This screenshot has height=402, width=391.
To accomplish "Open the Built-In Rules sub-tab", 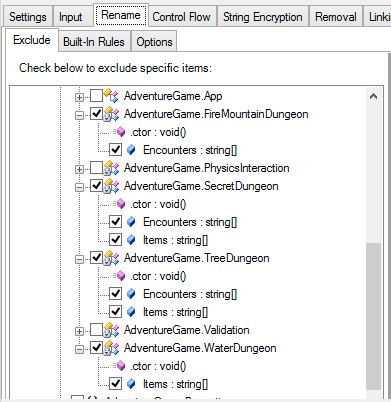I will [x=94, y=42].
